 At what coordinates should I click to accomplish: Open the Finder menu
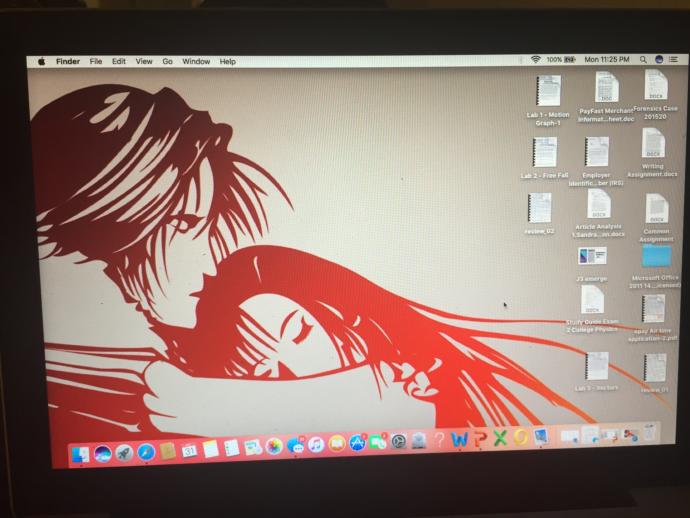pyautogui.click(x=68, y=62)
